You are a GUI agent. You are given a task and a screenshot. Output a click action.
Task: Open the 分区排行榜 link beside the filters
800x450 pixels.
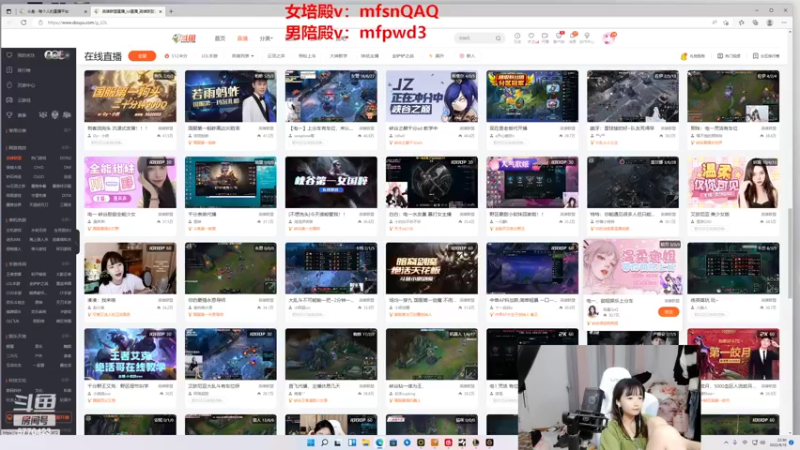pyautogui.click(x=766, y=56)
